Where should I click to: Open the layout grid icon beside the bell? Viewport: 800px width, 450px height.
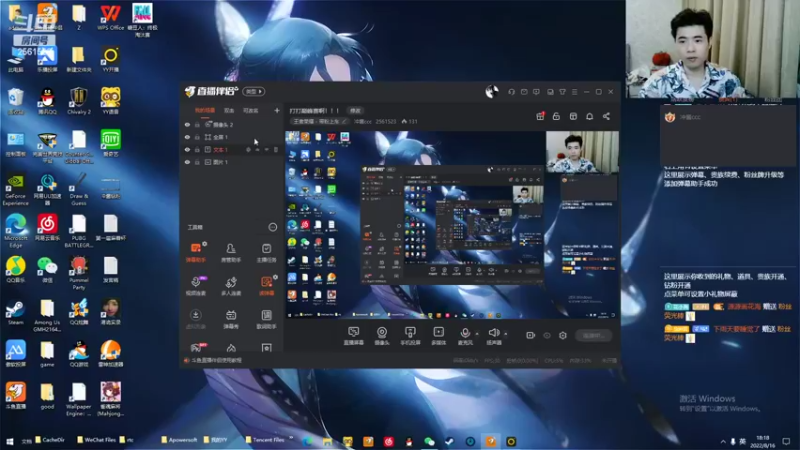pos(573,116)
